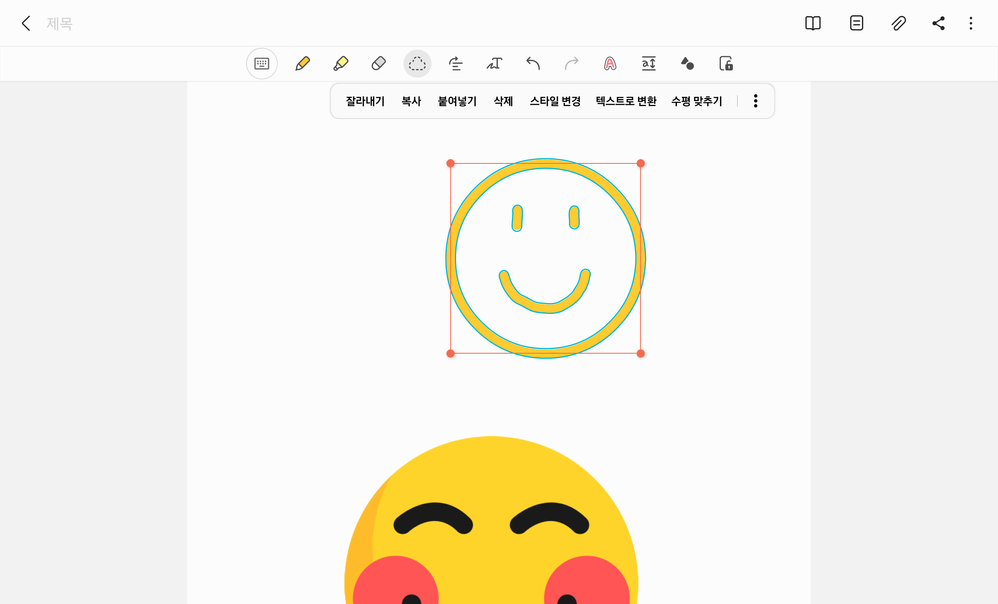
Task: Click the hand-drawn smiley's mouth stroke
Action: 545,309
